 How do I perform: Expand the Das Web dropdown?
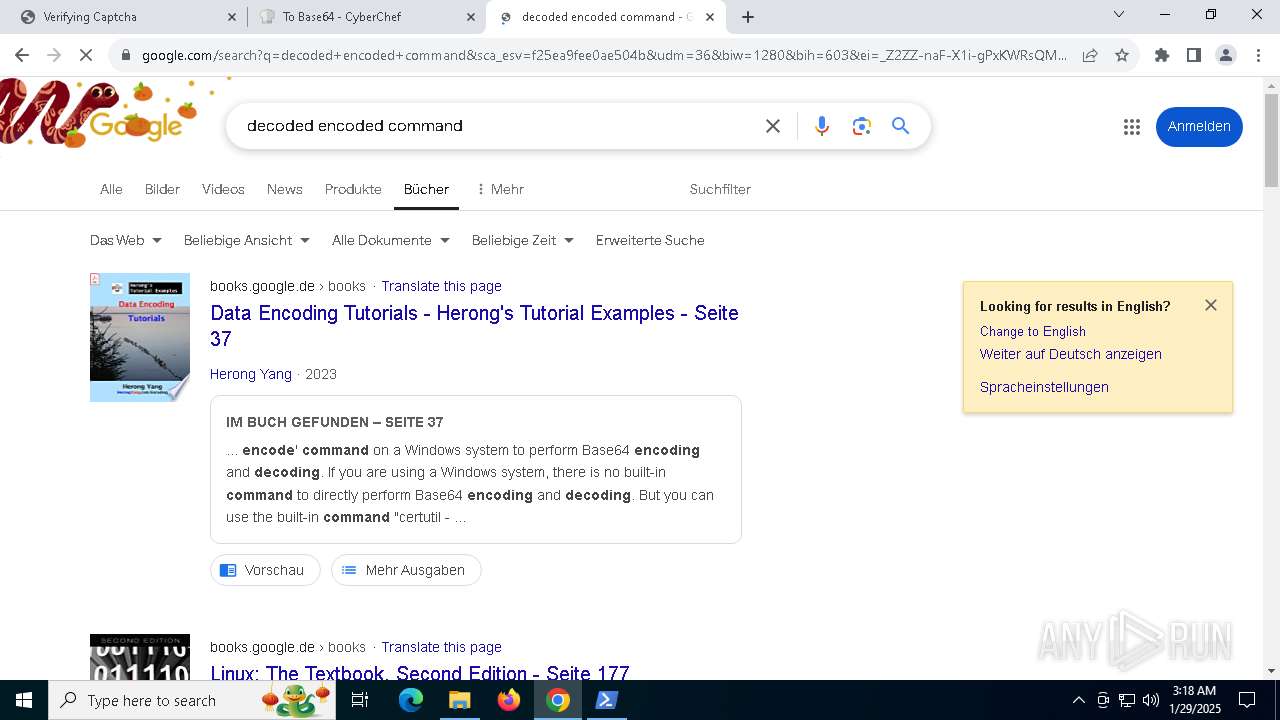point(126,240)
